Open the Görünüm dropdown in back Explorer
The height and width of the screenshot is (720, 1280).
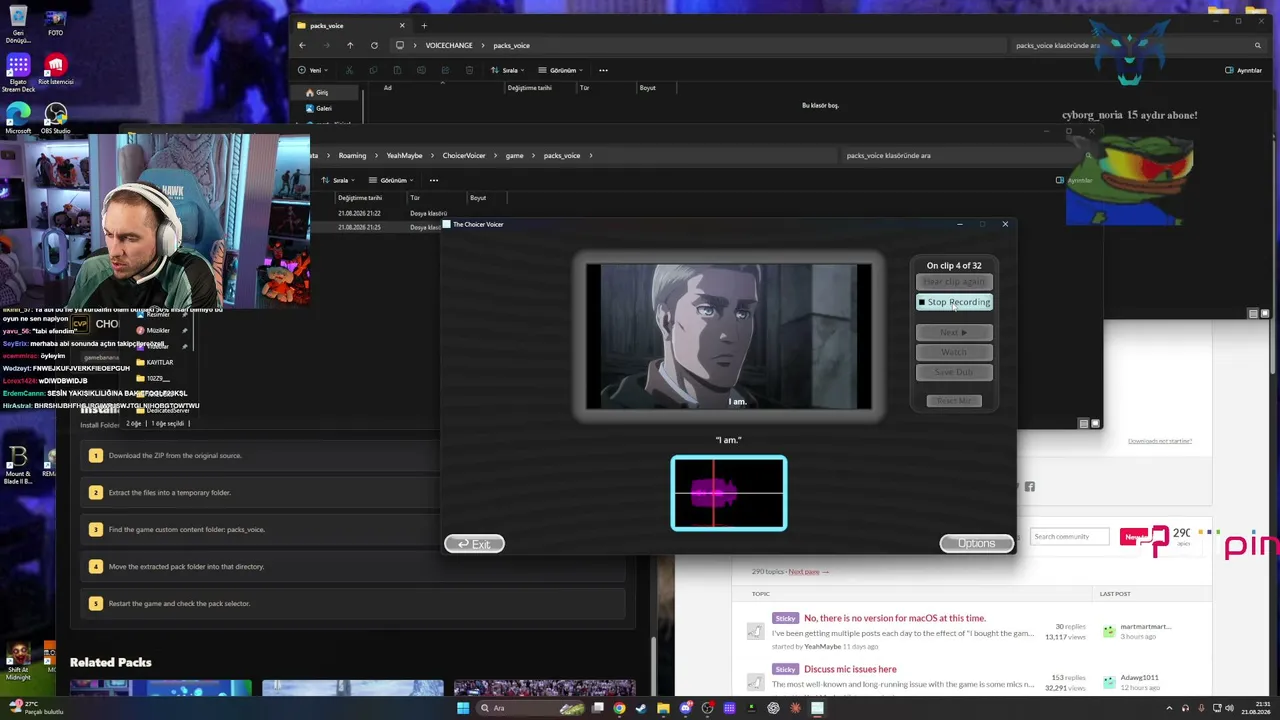pos(392,180)
